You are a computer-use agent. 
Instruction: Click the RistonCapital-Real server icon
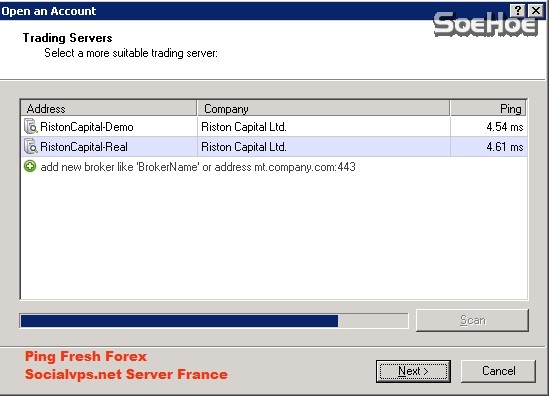click(x=30, y=146)
